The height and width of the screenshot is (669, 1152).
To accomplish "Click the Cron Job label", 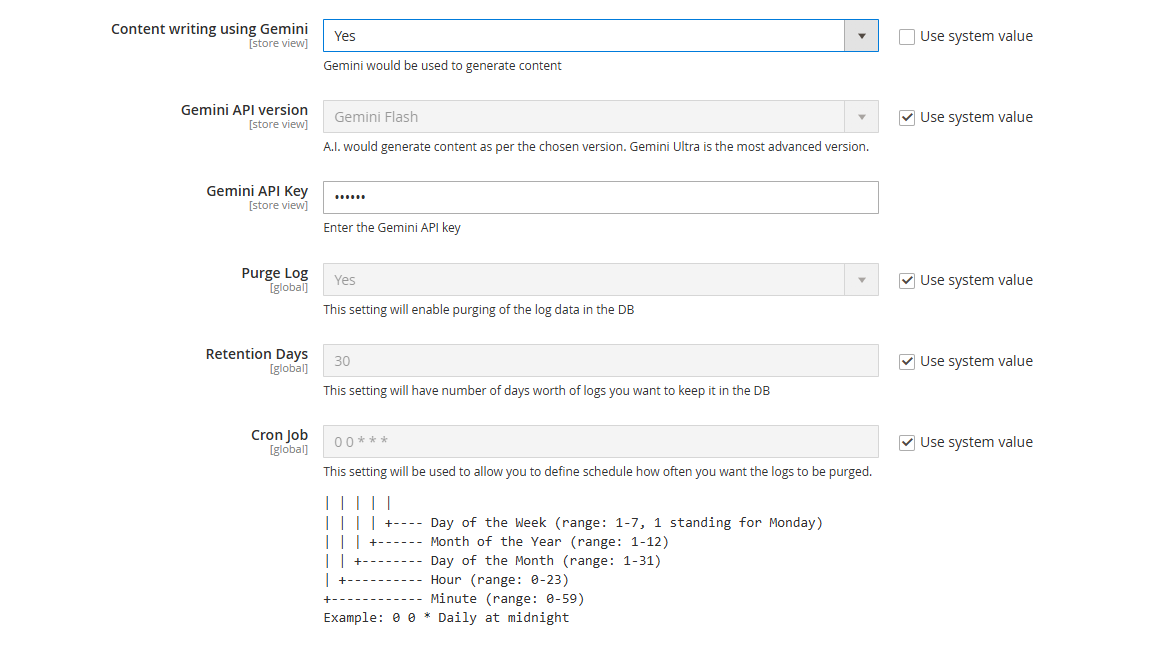I will [279, 435].
